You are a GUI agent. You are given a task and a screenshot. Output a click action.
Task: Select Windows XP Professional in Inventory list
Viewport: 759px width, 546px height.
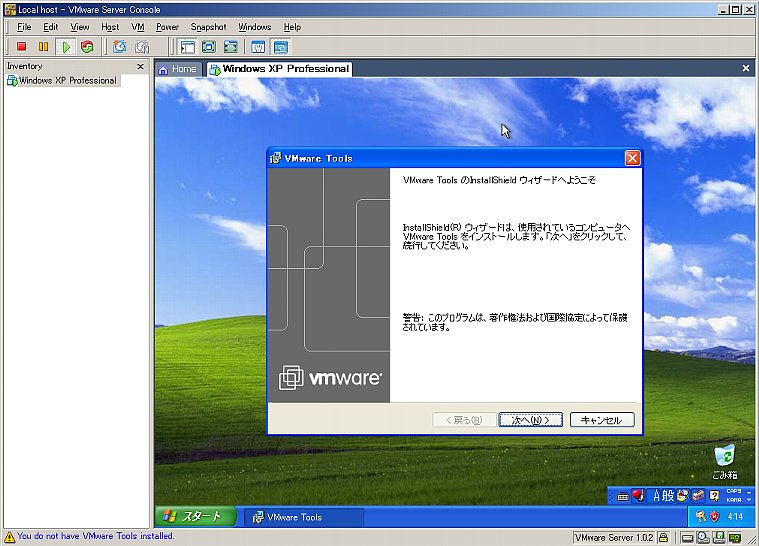point(62,80)
